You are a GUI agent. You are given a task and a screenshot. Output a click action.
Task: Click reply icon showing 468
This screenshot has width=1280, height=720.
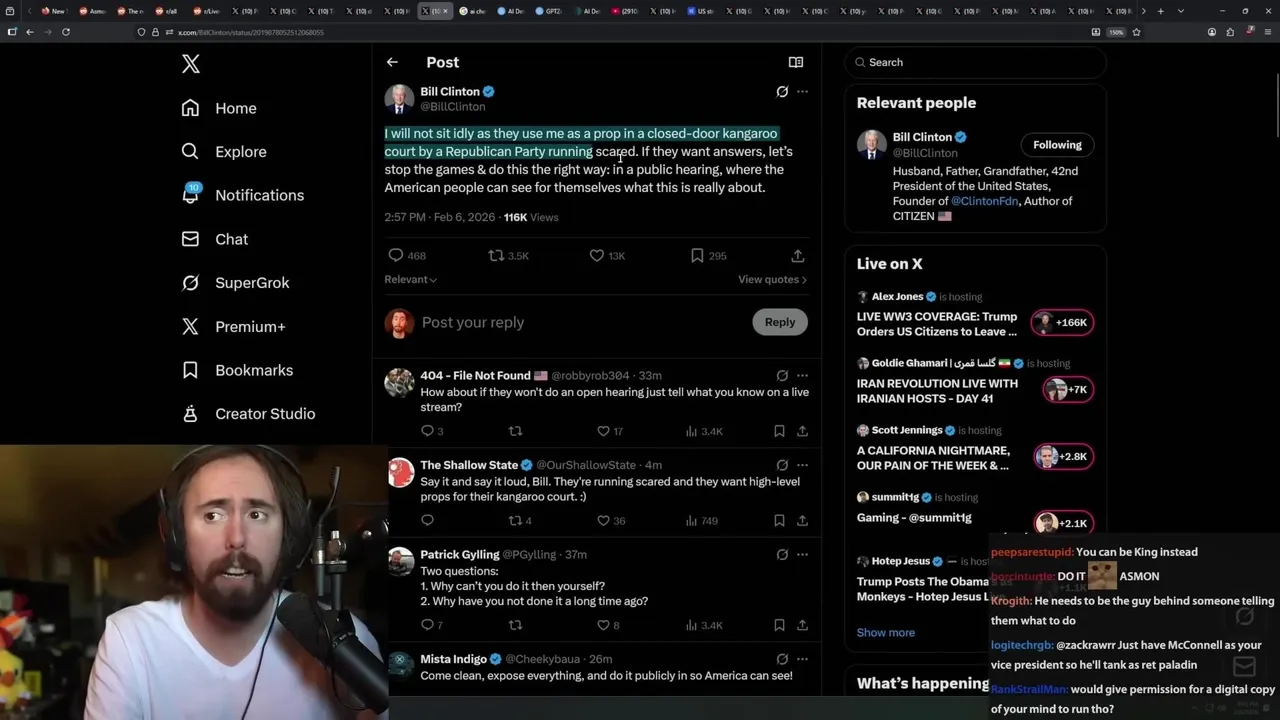click(407, 256)
